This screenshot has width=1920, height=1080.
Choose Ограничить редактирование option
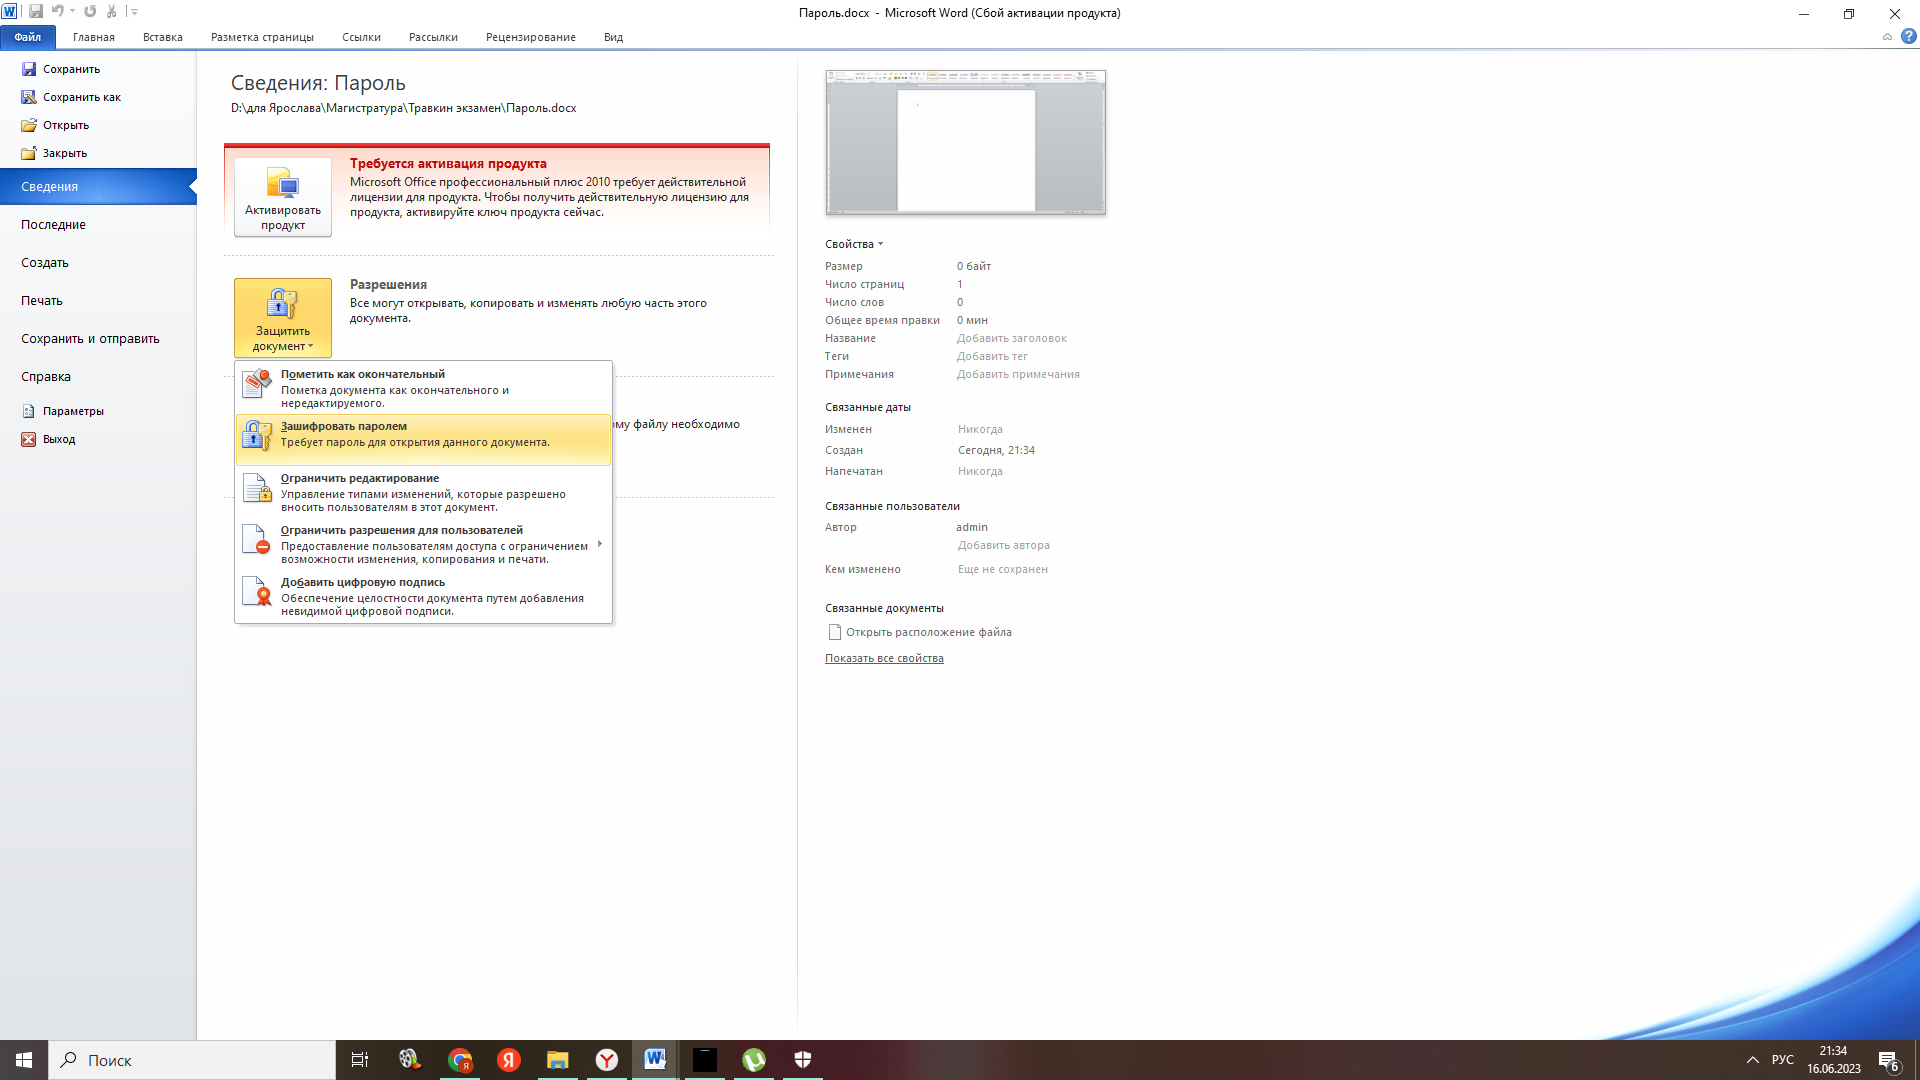[x=423, y=492]
